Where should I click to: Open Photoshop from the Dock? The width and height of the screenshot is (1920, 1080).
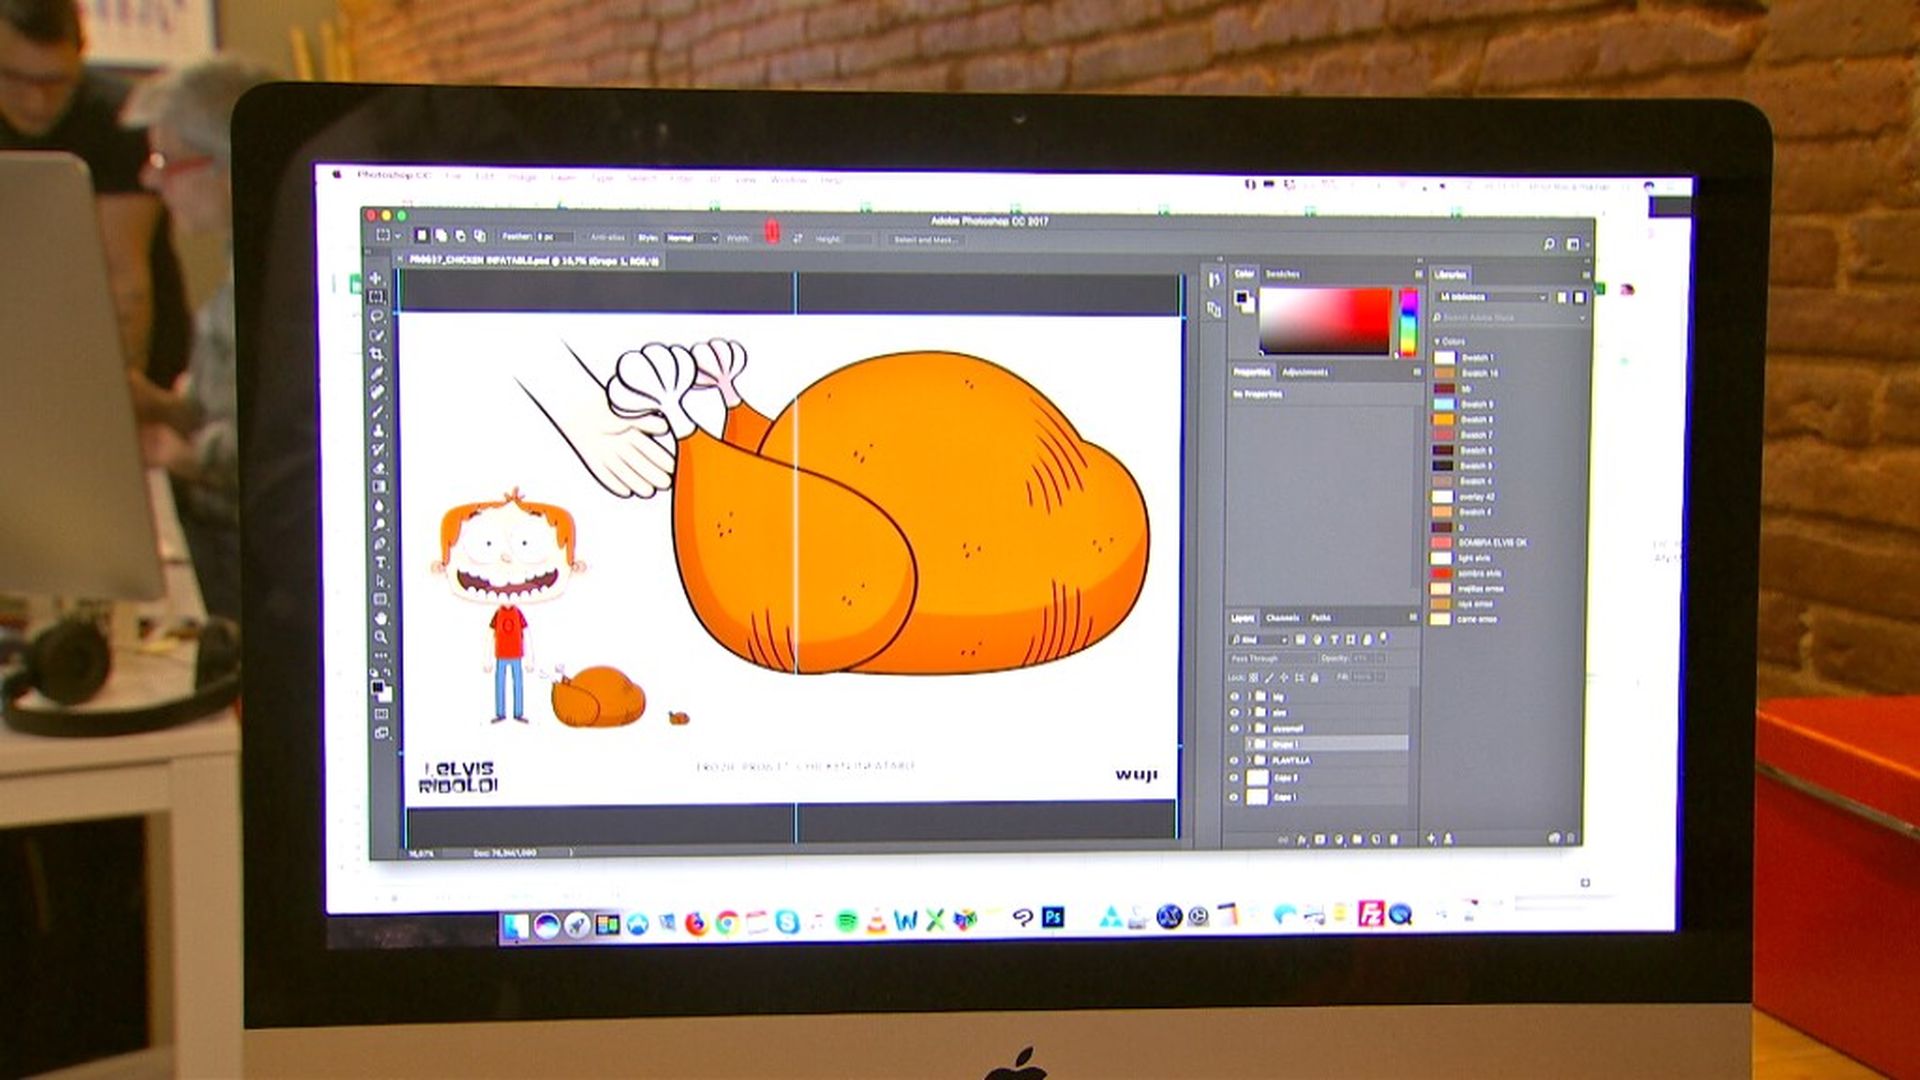[1053, 917]
